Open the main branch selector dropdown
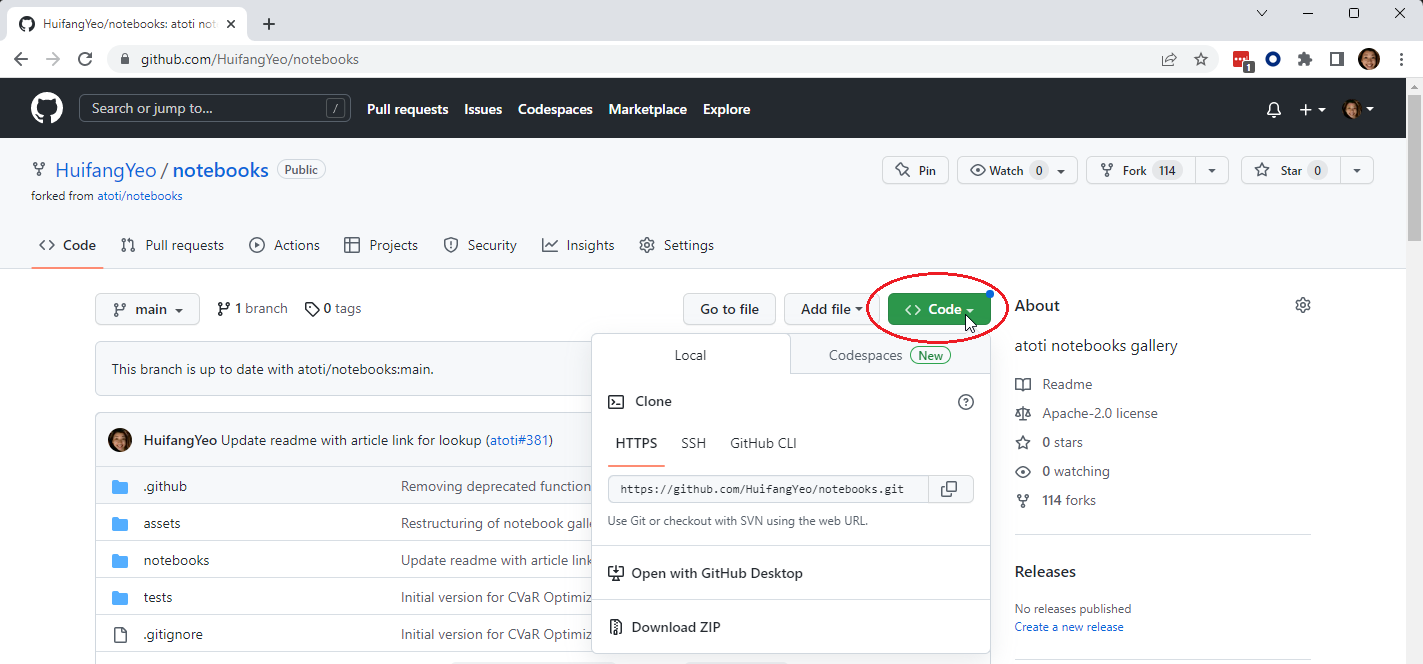Image resolution: width=1423 pixels, height=664 pixels. 147,309
